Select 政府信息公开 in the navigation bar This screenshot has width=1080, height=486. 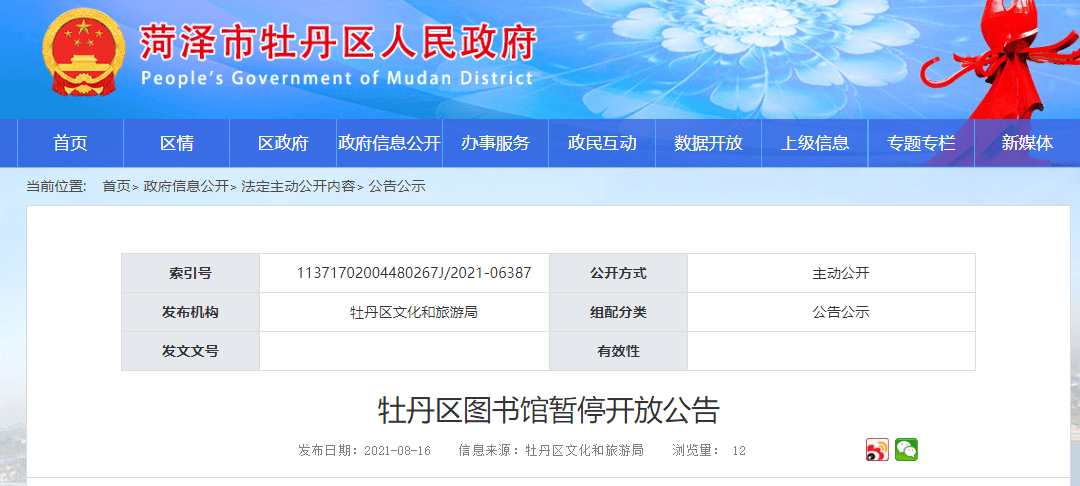389,143
